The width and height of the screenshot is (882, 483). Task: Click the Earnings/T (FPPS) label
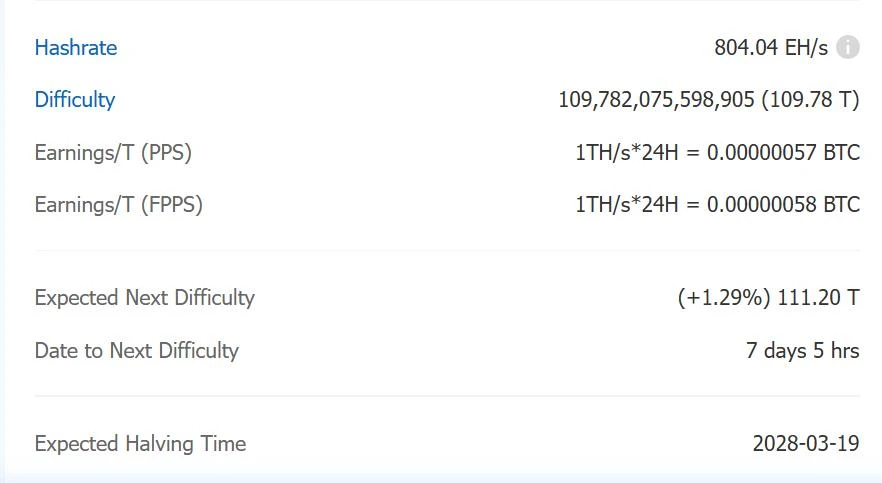[119, 205]
